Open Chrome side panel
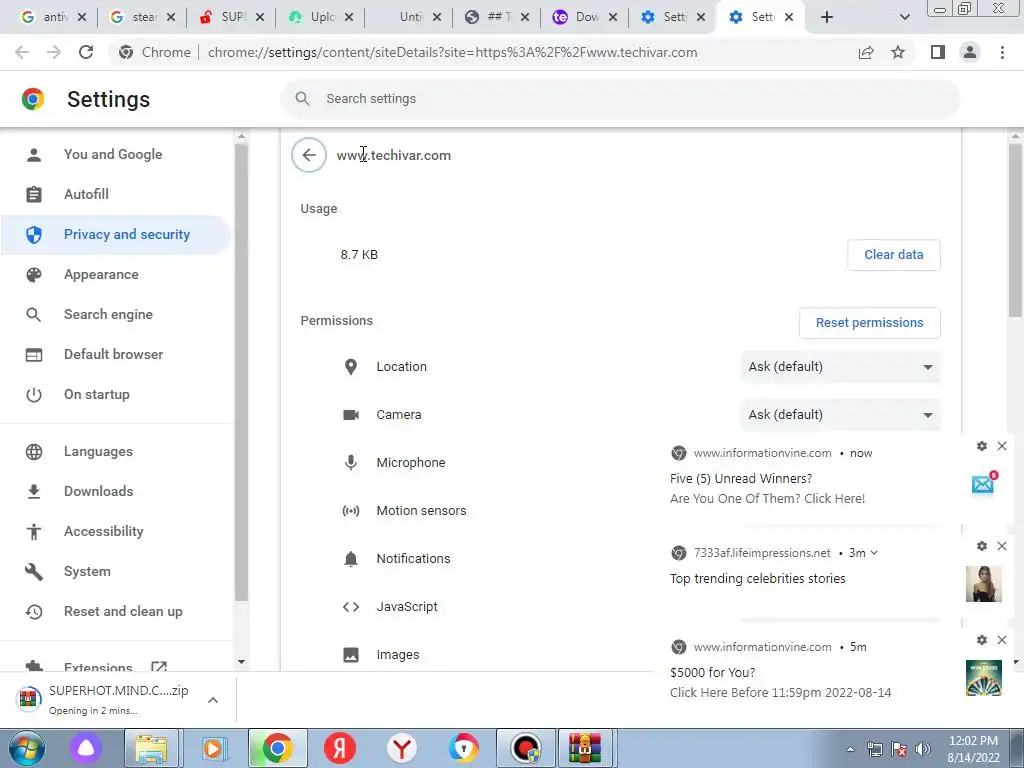Image resolution: width=1024 pixels, height=768 pixels. [x=938, y=52]
